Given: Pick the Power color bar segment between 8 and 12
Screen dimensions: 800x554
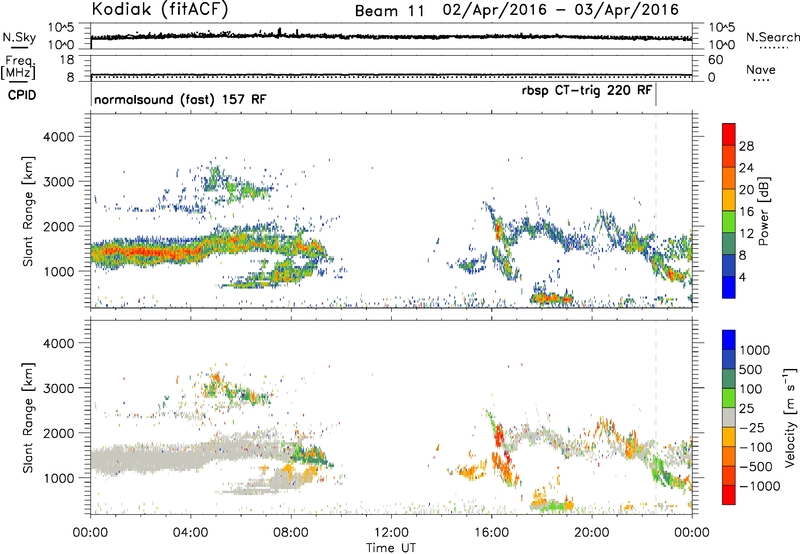Looking at the screenshot, I should tap(729, 244).
